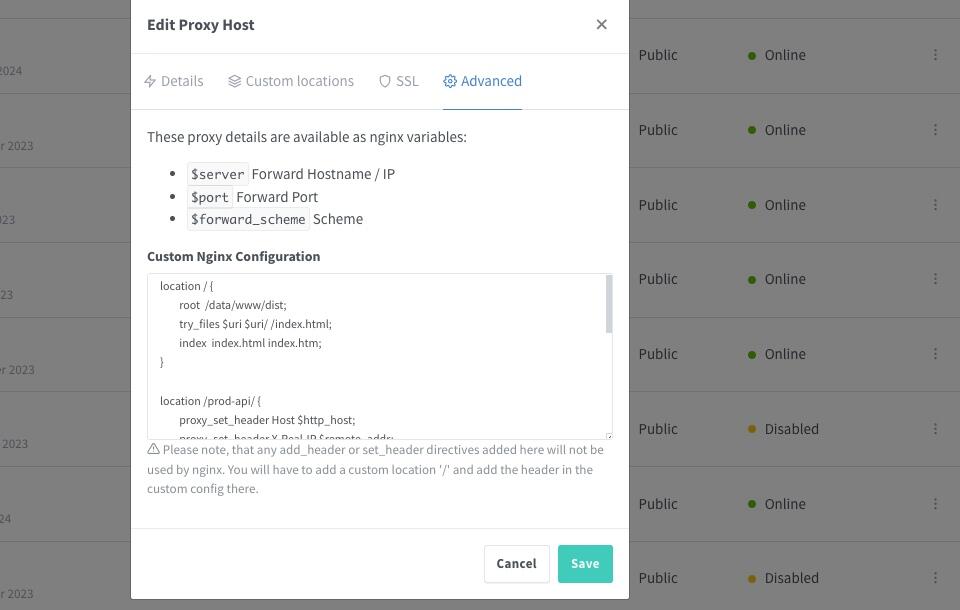Cancel editing the proxy host
960x610 pixels.
point(517,564)
